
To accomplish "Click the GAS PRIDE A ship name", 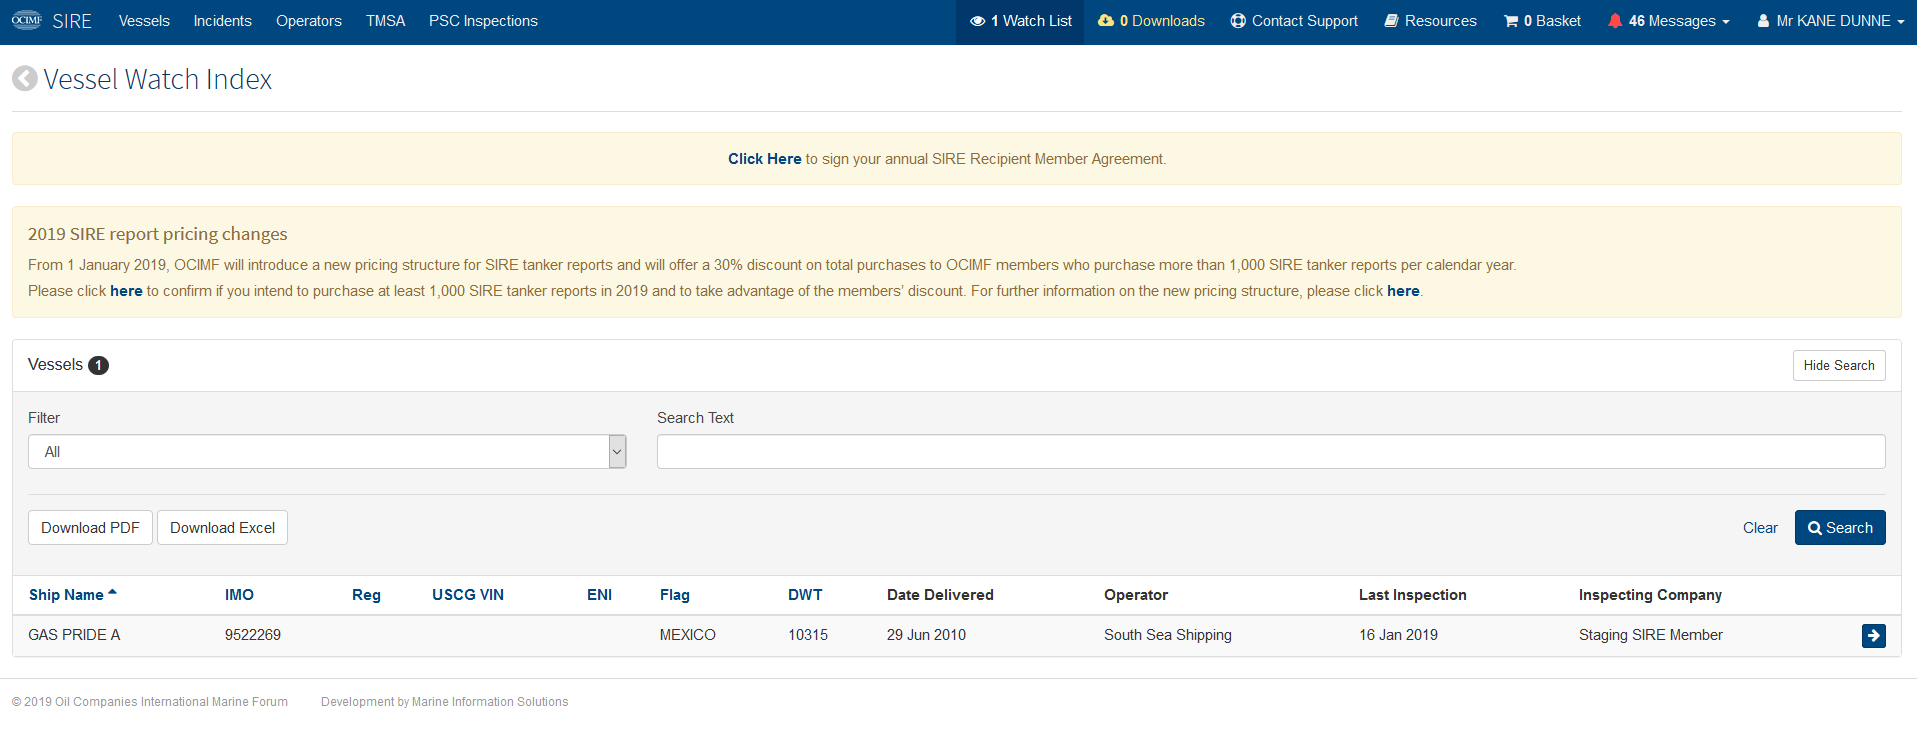I will [x=74, y=635].
